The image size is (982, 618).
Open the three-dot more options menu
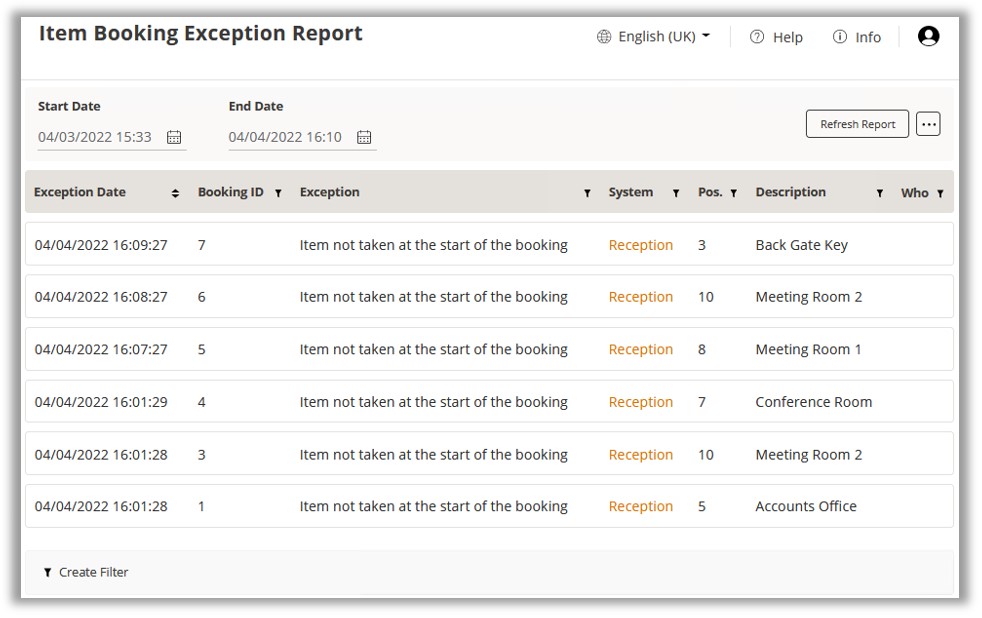[928, 124]
